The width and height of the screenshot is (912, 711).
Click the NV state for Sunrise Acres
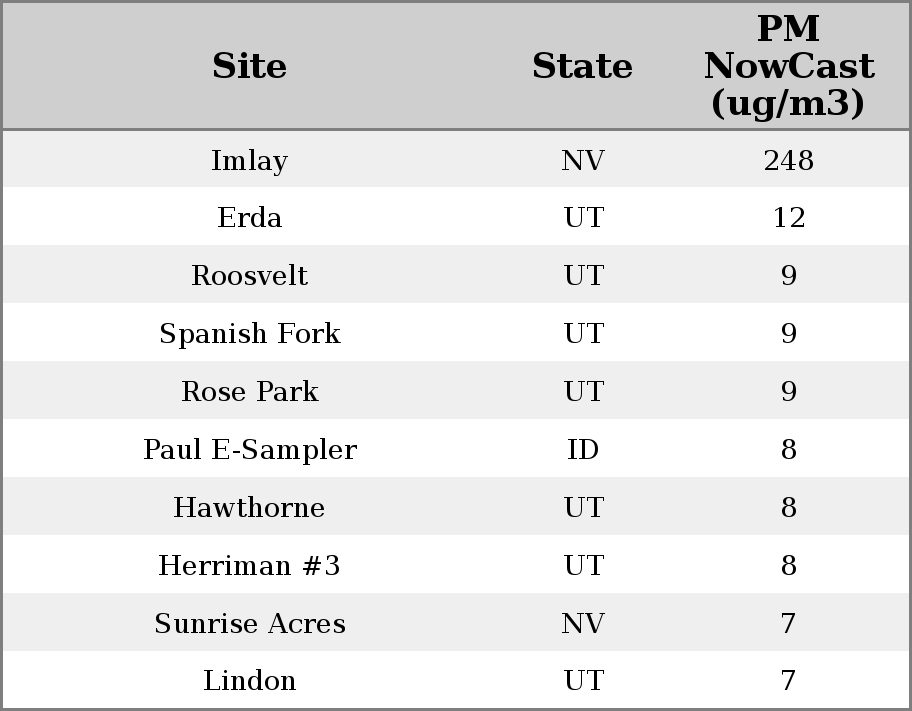tap(582, 624)
